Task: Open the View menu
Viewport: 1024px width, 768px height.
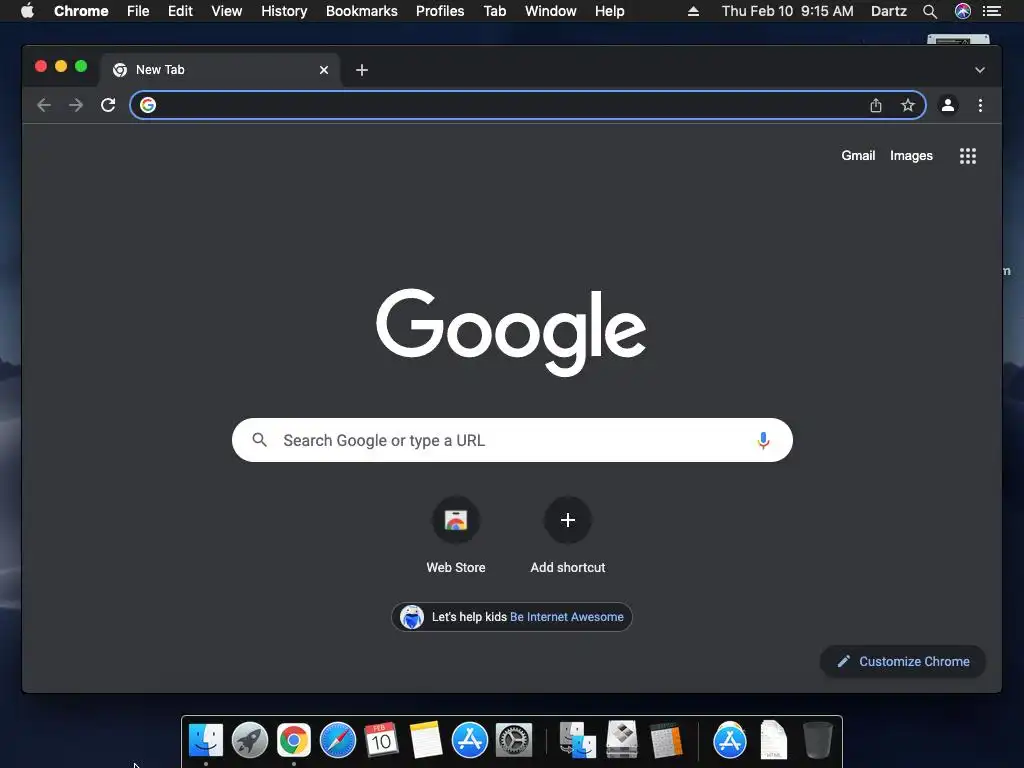Action: click(x=227, y=11)
